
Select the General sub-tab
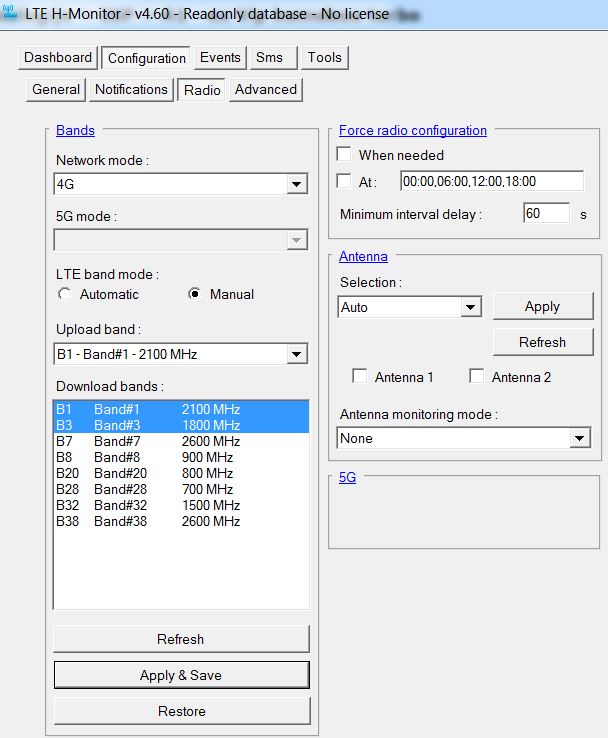pos(56,89)
